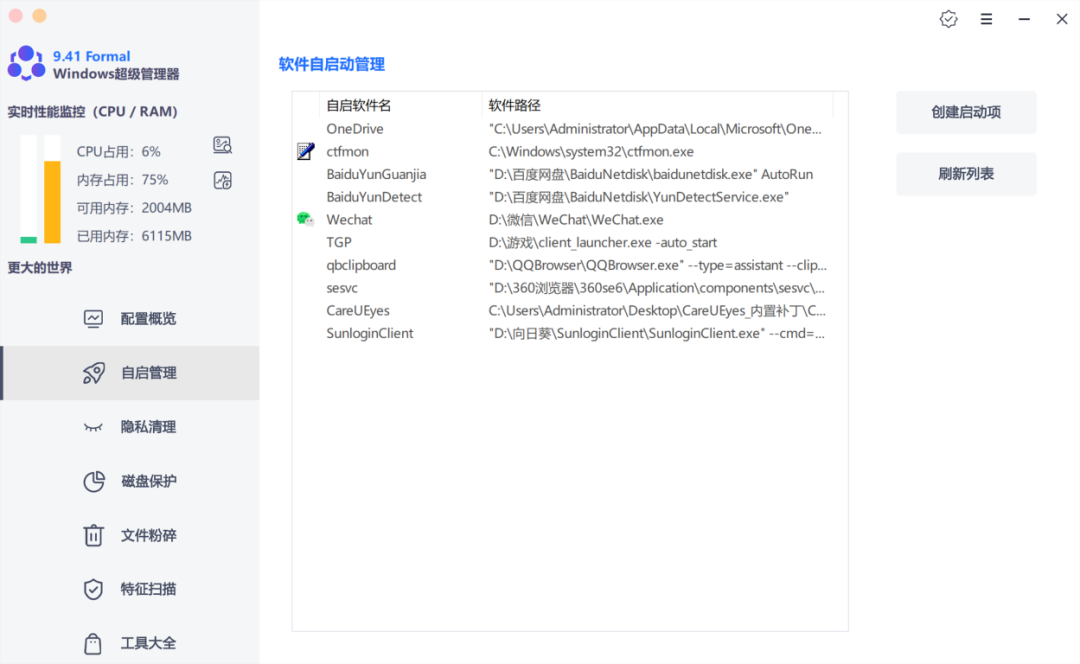Open the 配置概览 section
1080x664 pixels.
click(x=131, y=318)
